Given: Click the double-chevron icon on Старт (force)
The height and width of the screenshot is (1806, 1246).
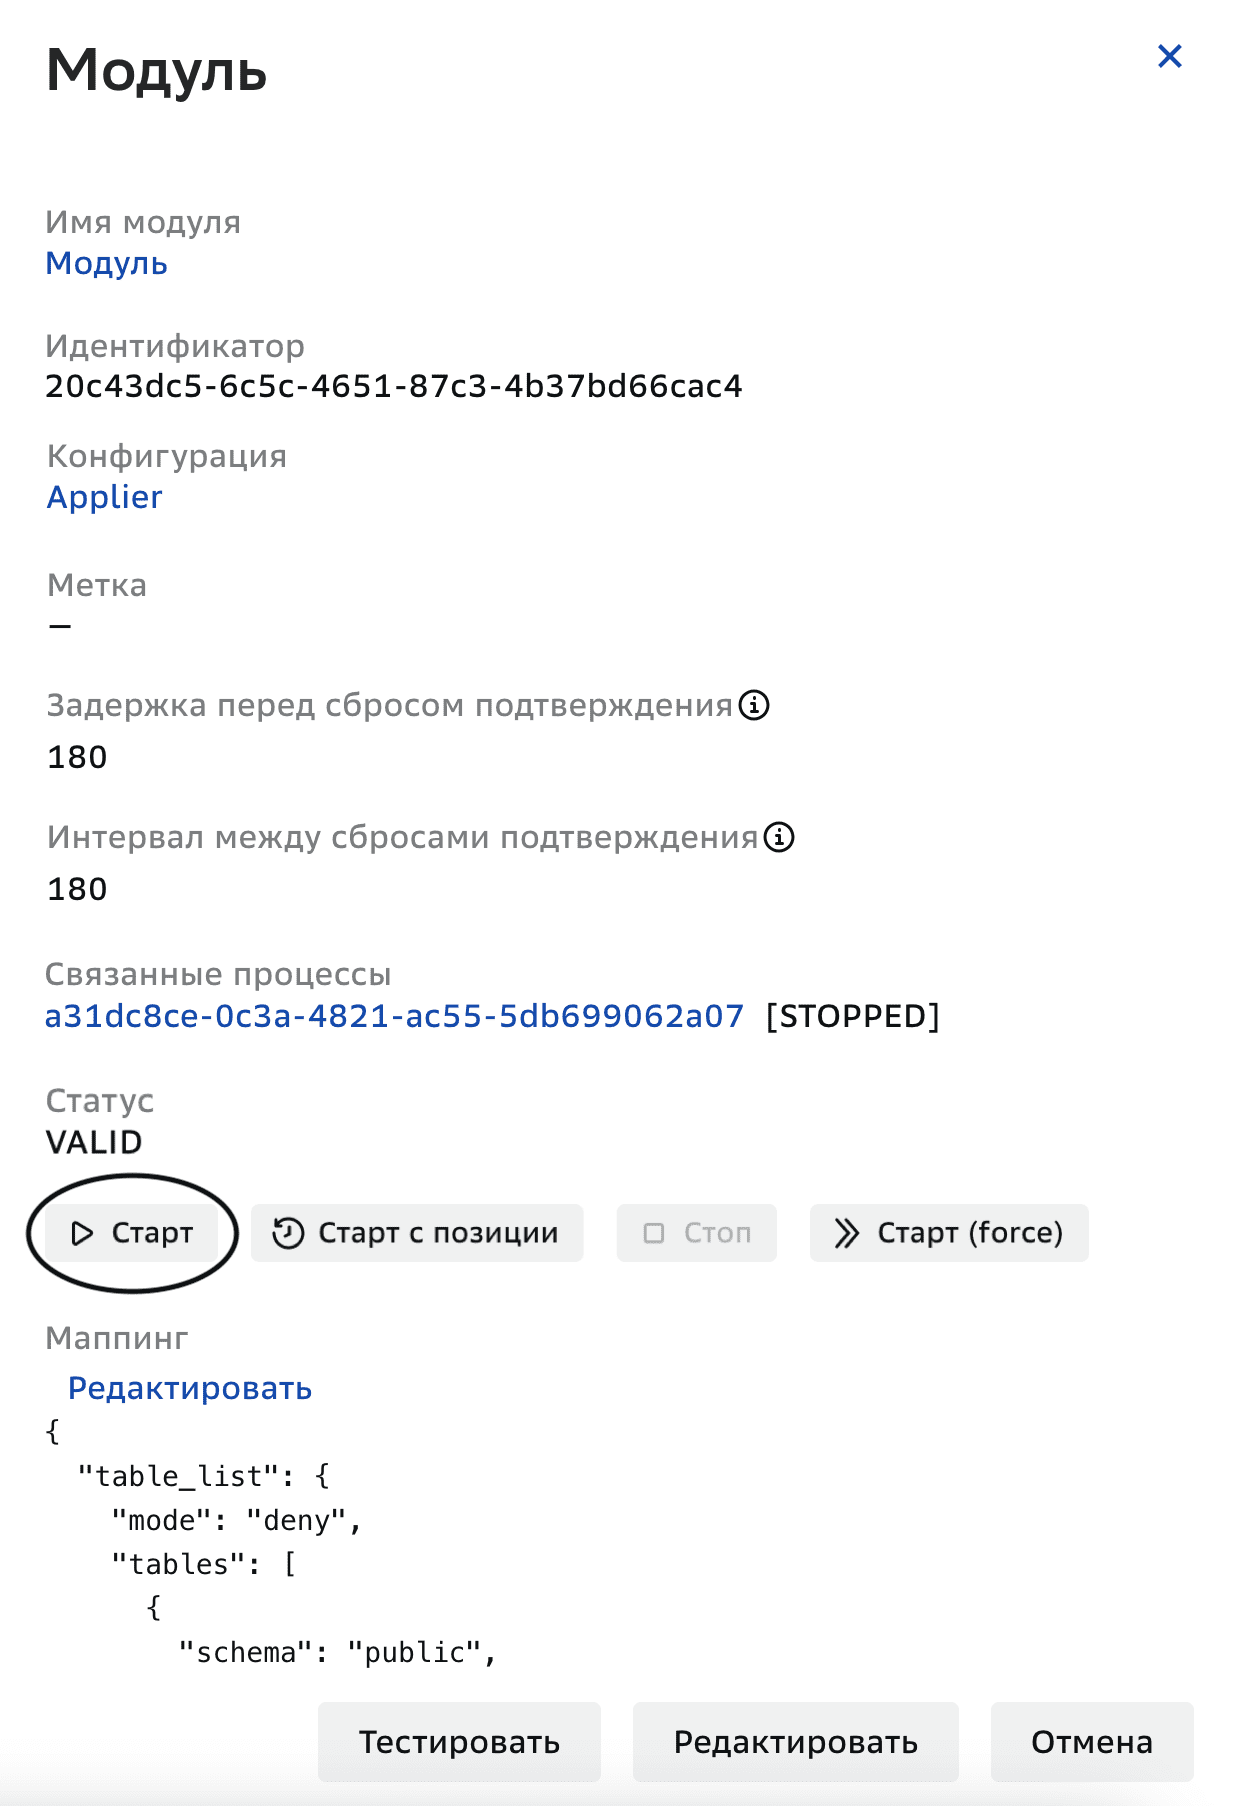Looking at the screenshot, I should 847,1233.
